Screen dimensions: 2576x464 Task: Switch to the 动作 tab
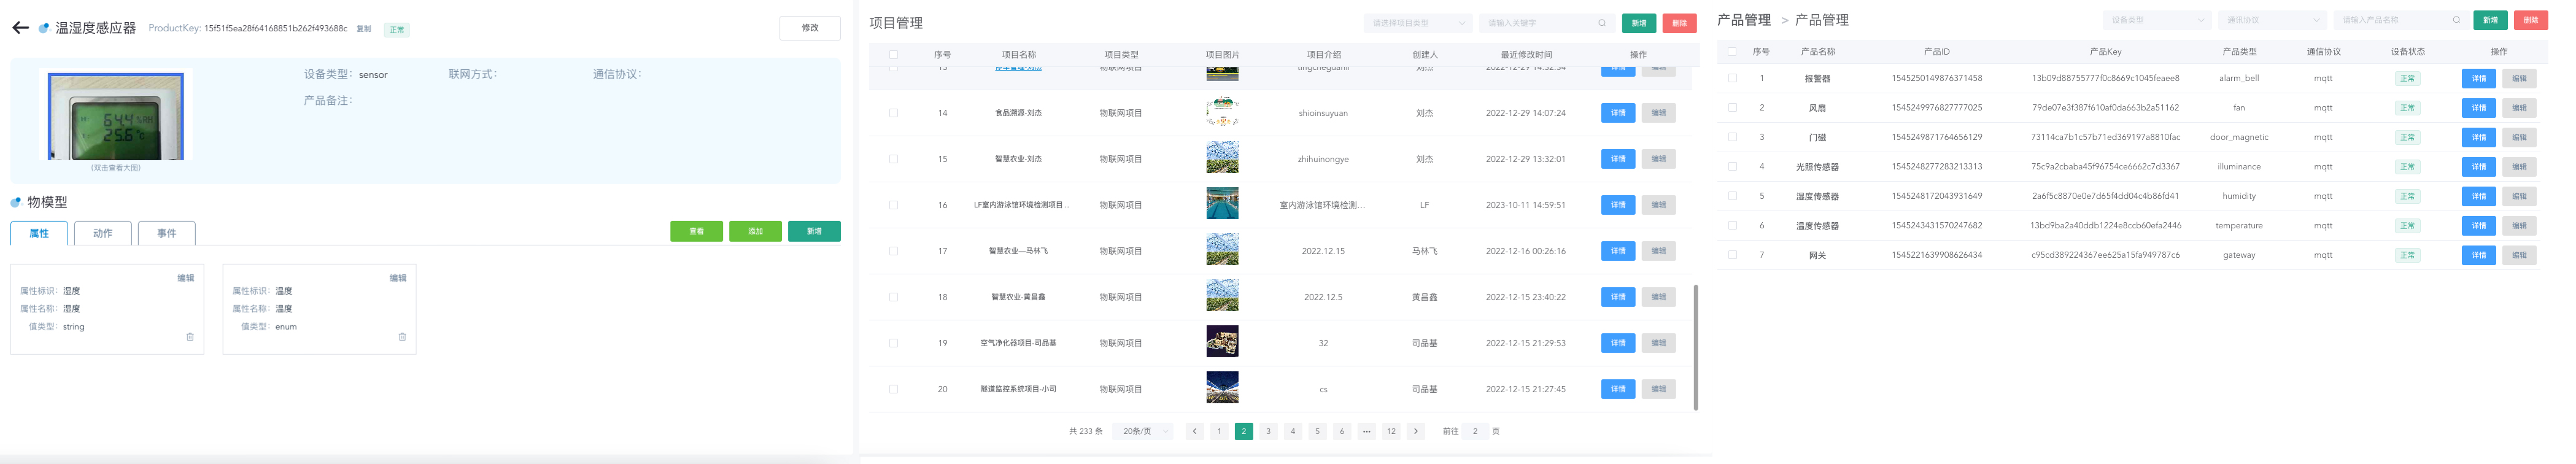coord(103,233)
